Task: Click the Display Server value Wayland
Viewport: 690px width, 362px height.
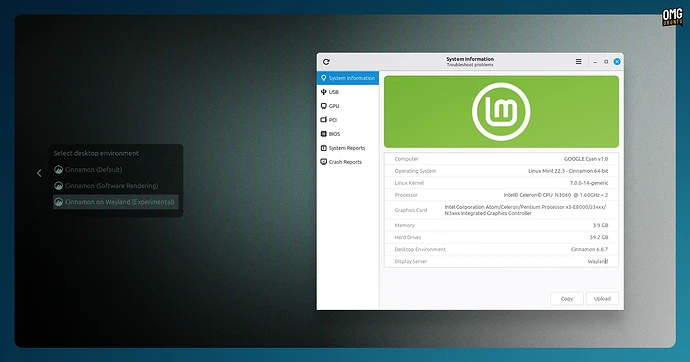Action: (598, 261)
